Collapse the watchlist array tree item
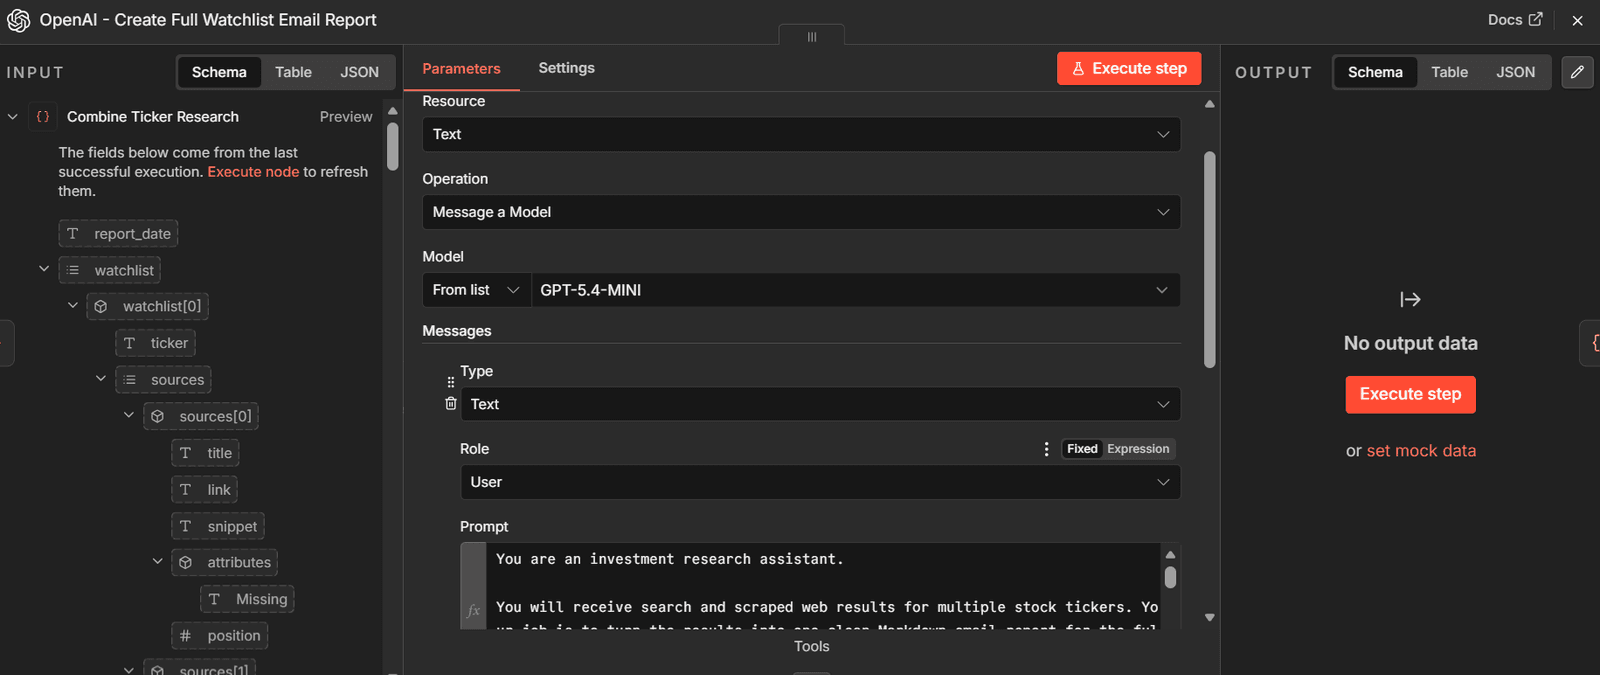Viewport: 1600px width, 675px height. pos(44,269)
